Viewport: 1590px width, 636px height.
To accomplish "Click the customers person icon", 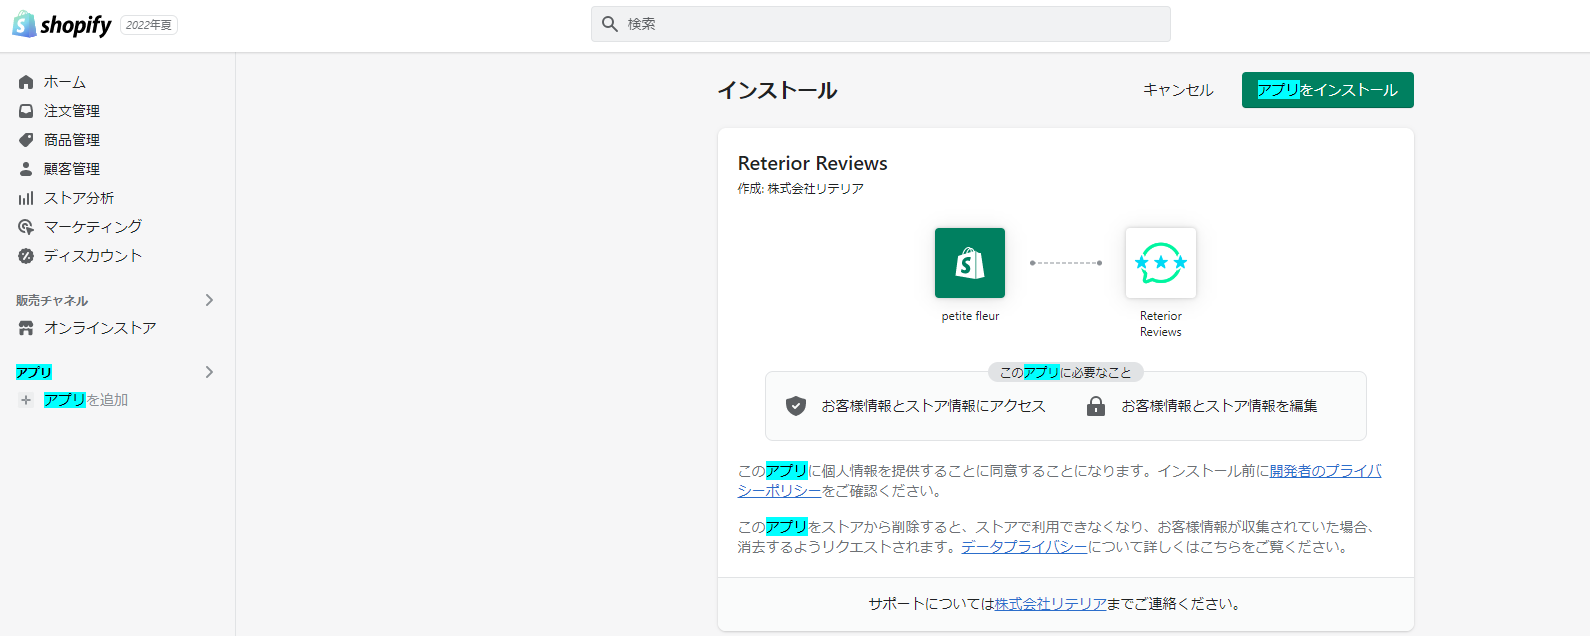I will click(26, 169).
